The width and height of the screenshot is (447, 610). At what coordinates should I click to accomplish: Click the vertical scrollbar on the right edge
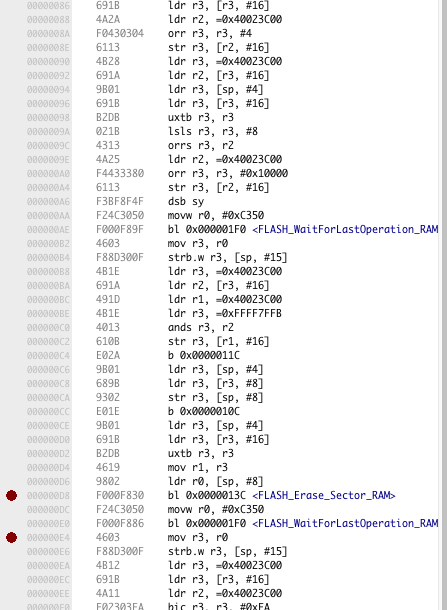(x=444, y=305)
